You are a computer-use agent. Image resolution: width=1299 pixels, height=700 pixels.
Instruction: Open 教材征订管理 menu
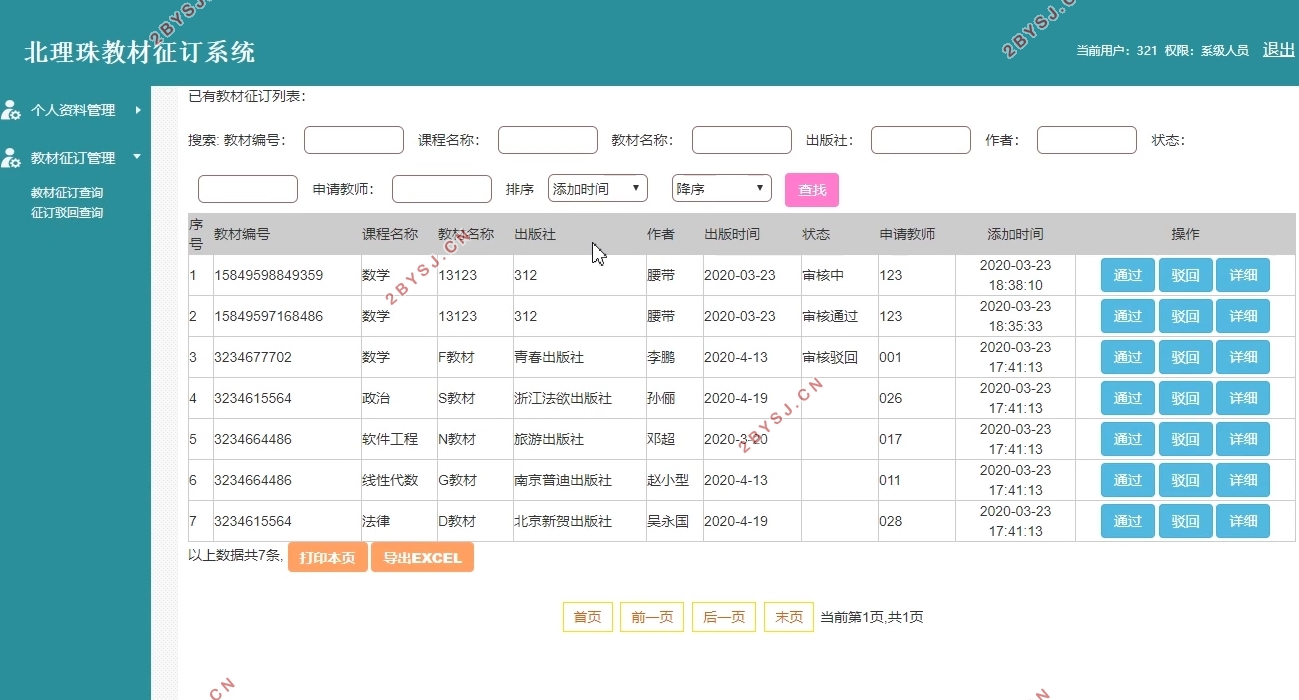coord(73,158)
